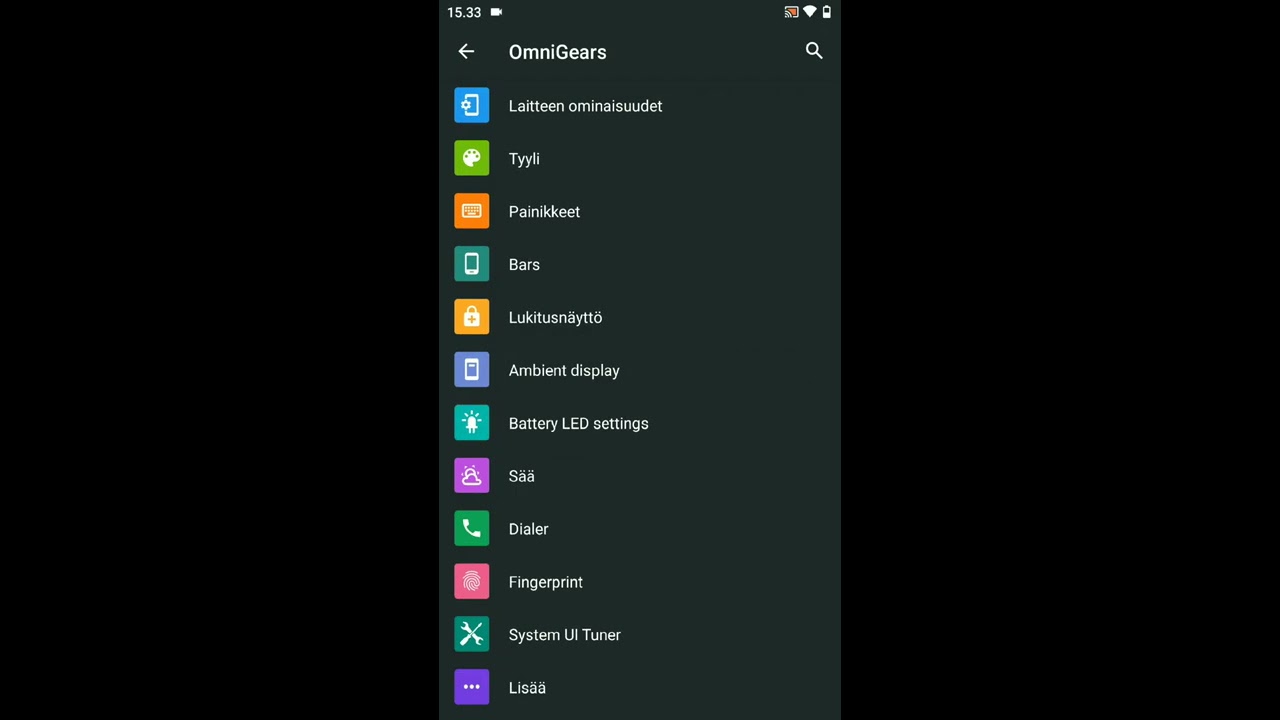Image resolution: width=1280 pixels, height=720 pixels.
Task: Tap the cast icon in status bar
Action: [x=791, y=12]
